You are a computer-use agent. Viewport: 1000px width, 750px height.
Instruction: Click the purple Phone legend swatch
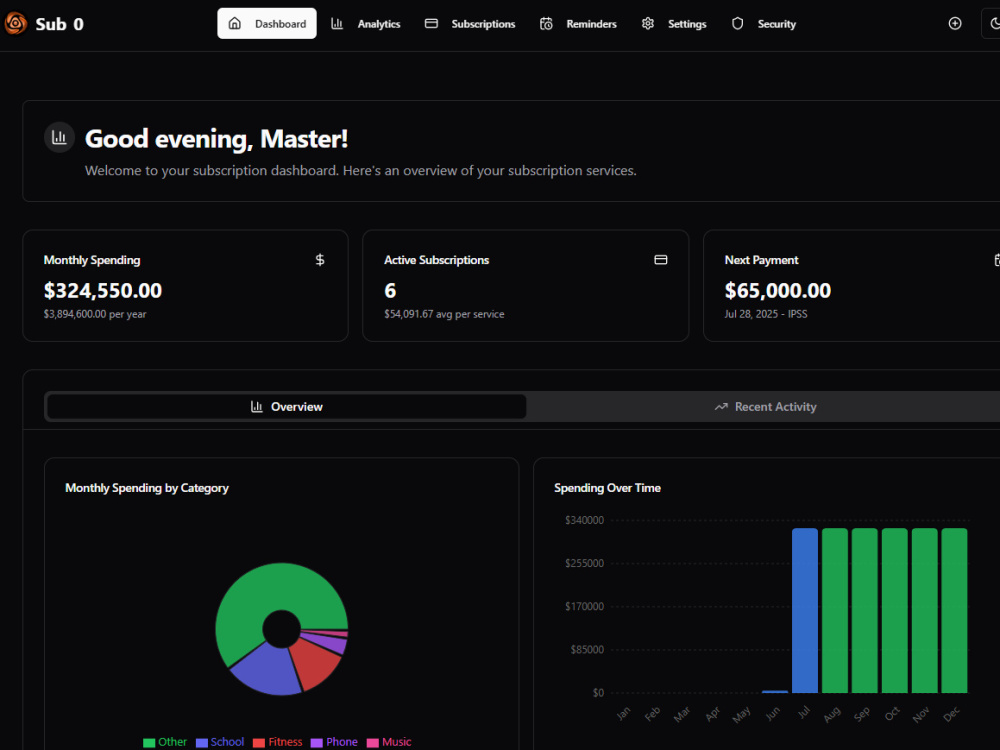coord(317,742)
